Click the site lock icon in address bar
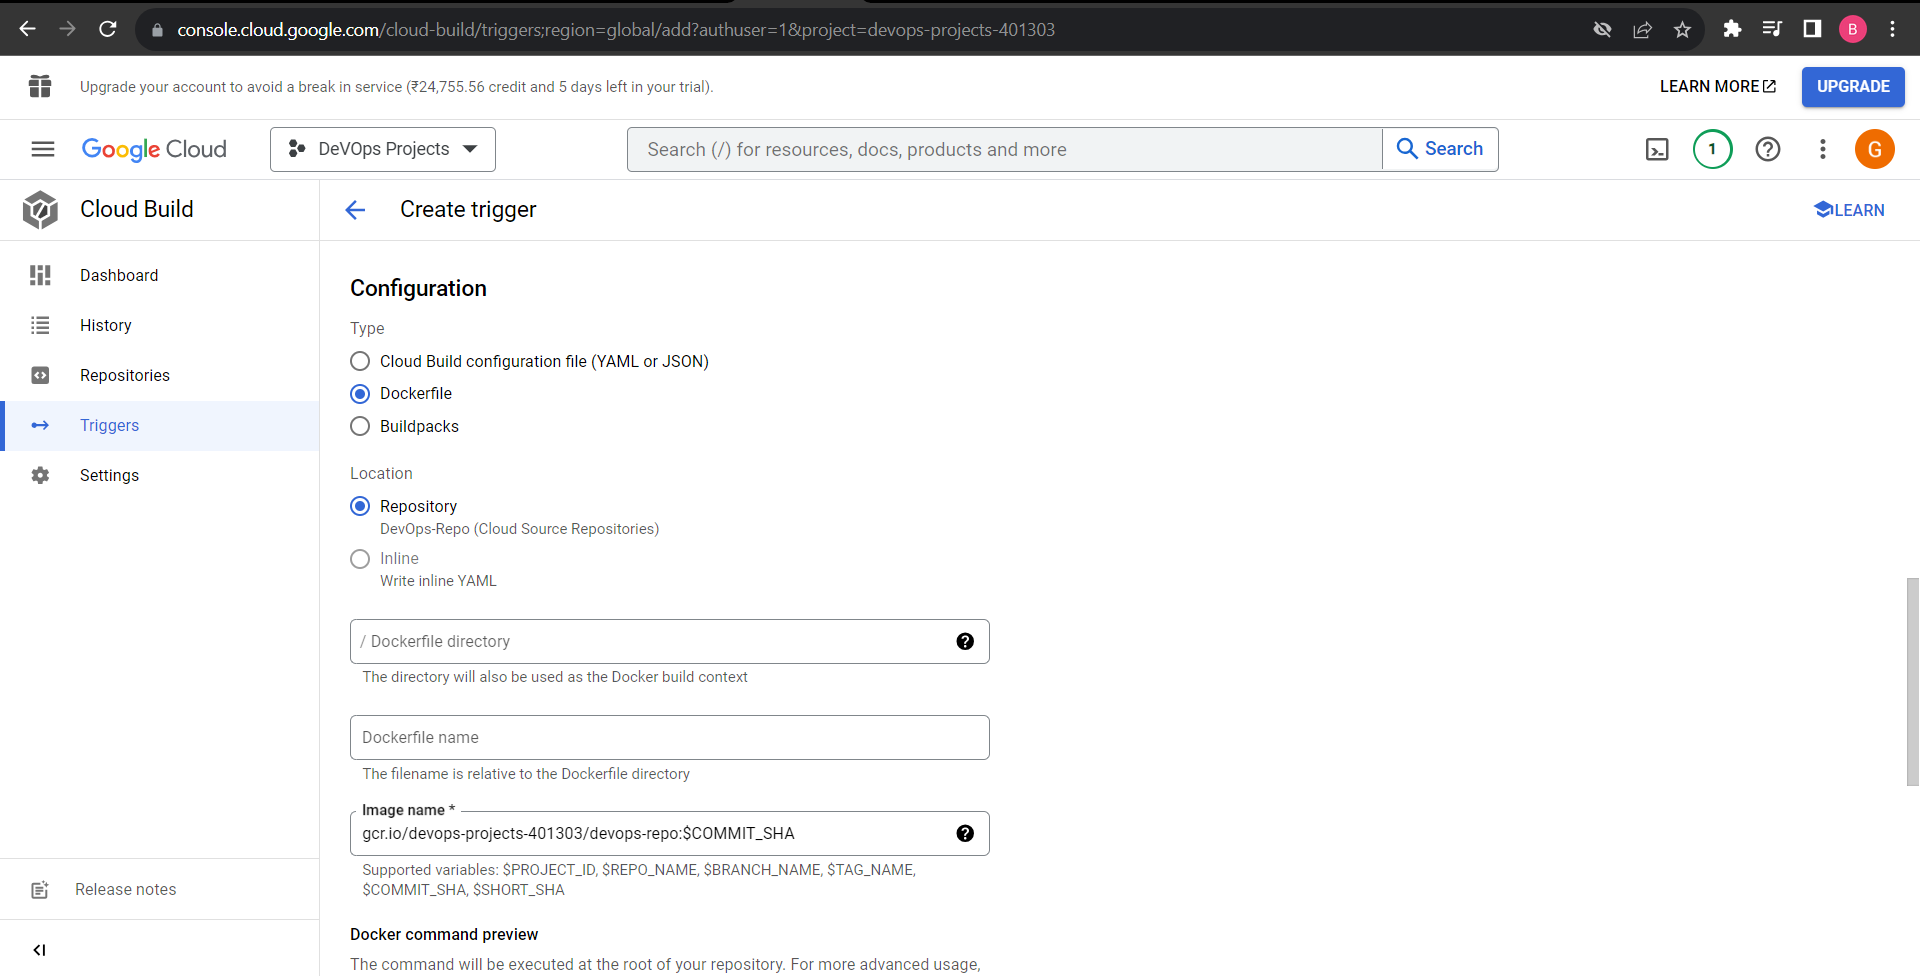The height and width of the screenshot is (976, 1920). (157, 30)
